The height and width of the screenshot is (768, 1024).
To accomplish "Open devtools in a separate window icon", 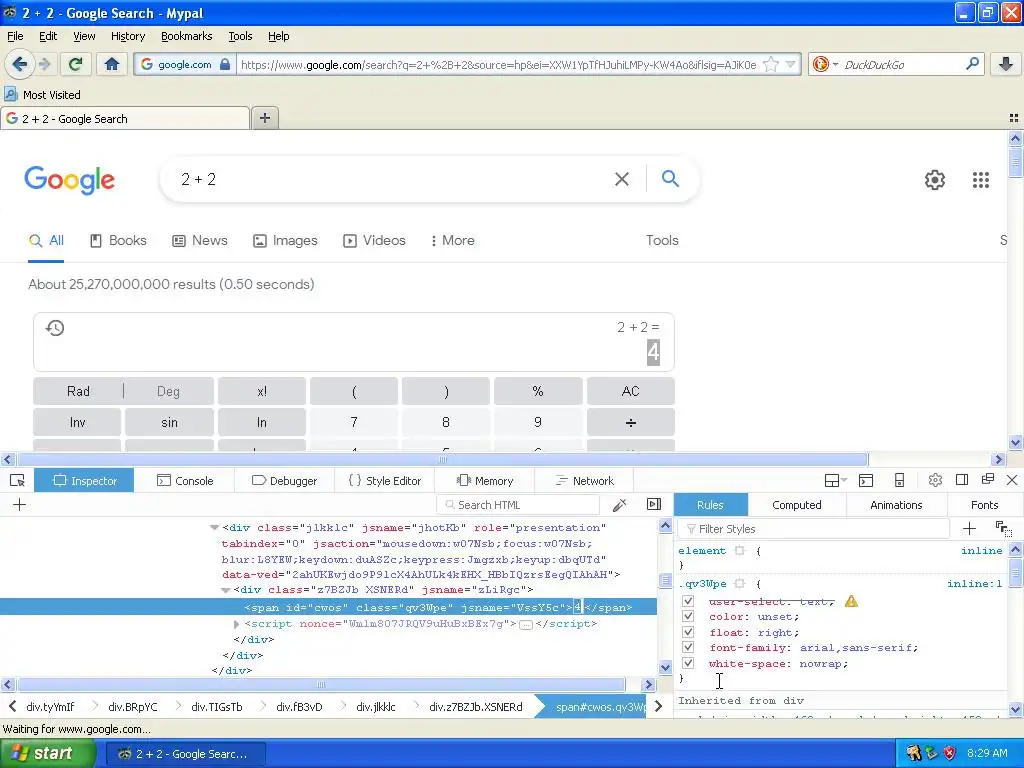I will [x=987, y=480].
